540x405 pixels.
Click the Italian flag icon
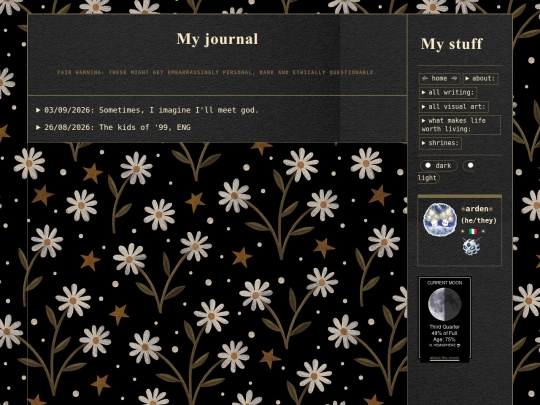click(x=473, y=231)
